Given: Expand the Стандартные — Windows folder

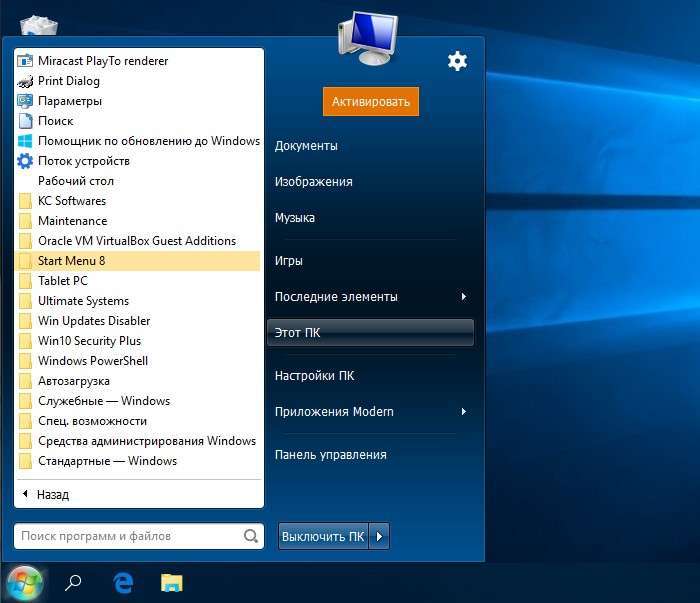Looking at the screenshot, I should tap(138, 461).
